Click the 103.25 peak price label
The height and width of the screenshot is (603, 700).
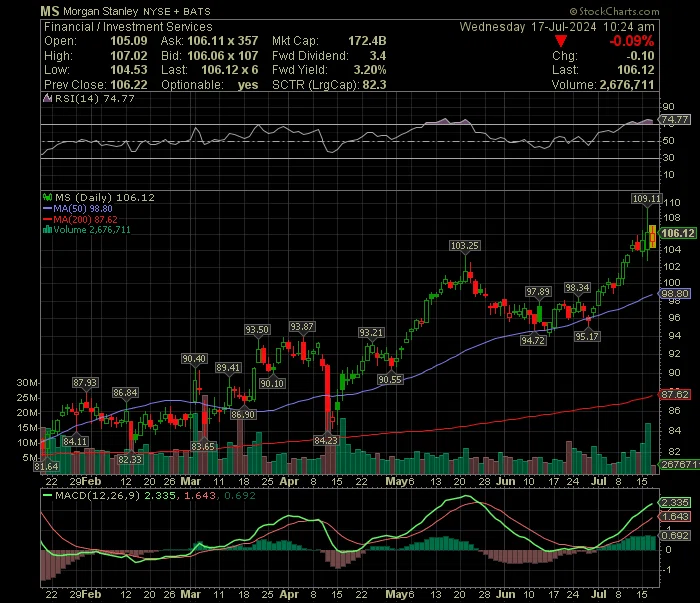tap(465, 245)
